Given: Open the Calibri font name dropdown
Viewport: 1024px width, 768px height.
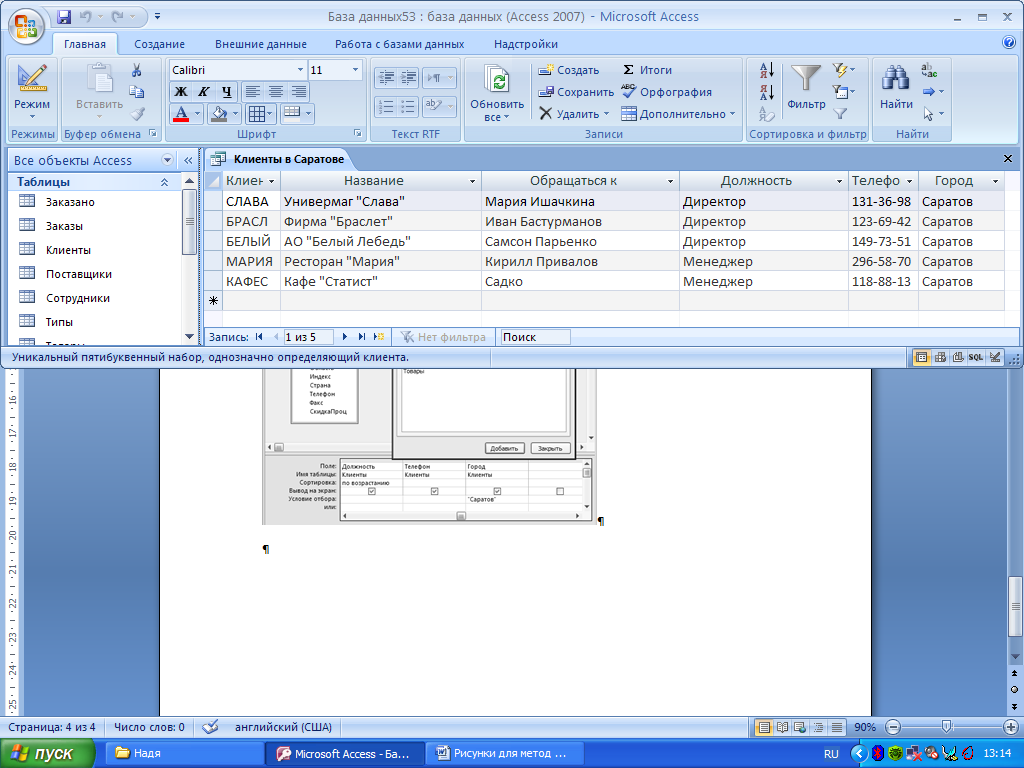Looking at the screenshot, I should pos(300,70).
